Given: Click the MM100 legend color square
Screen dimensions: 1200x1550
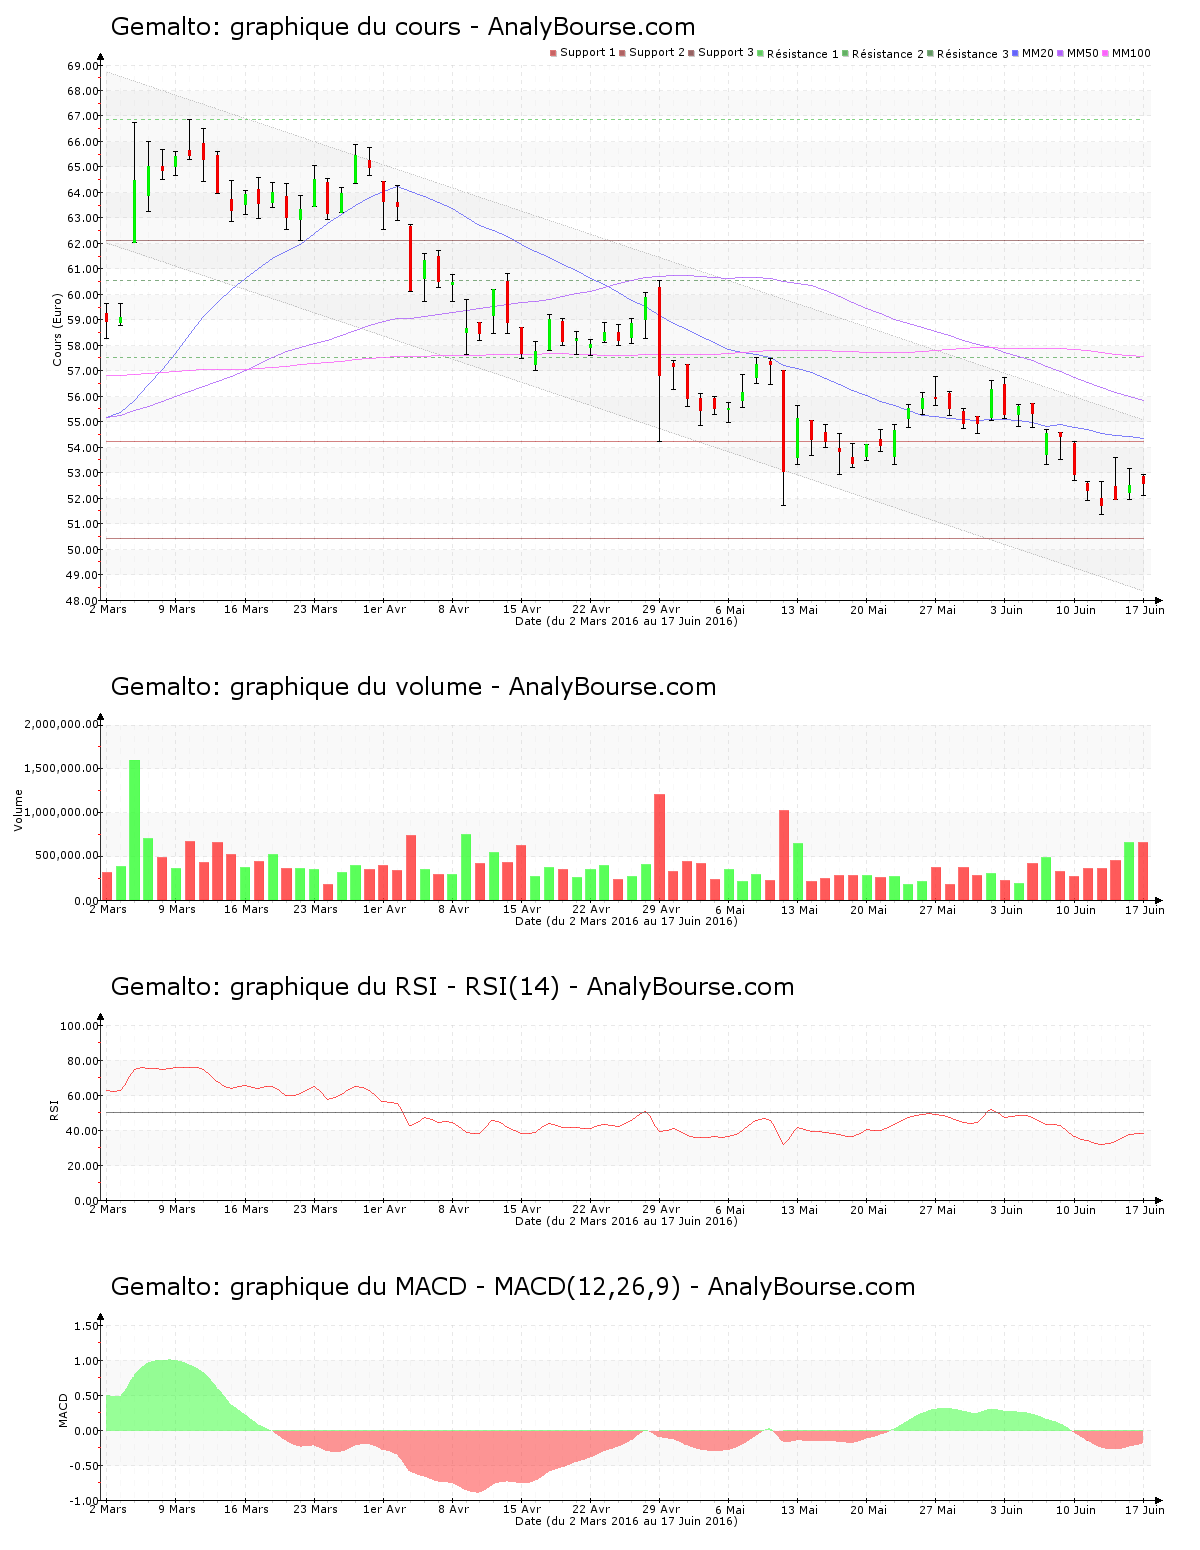Looking at the screenshot, I should pos(1106,53).
